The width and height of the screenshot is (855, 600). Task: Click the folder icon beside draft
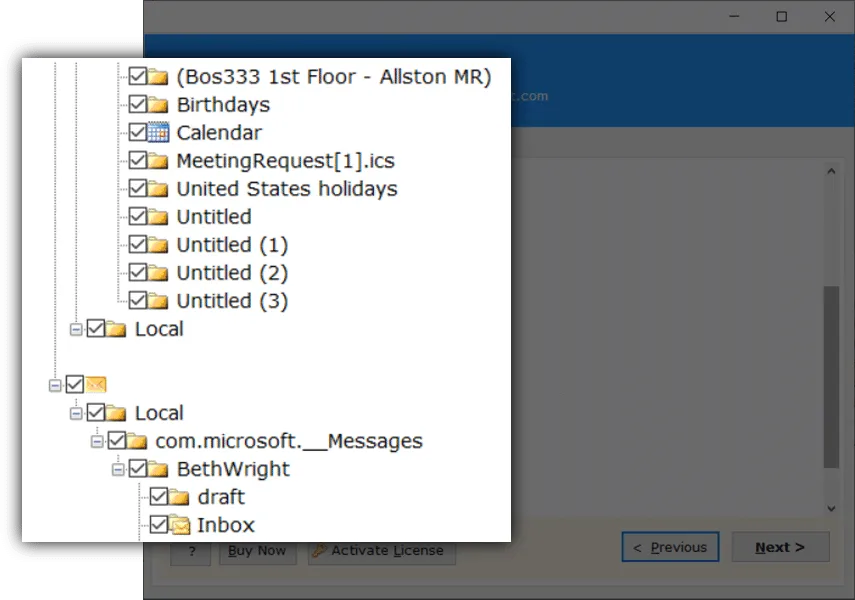pos(178,496)
